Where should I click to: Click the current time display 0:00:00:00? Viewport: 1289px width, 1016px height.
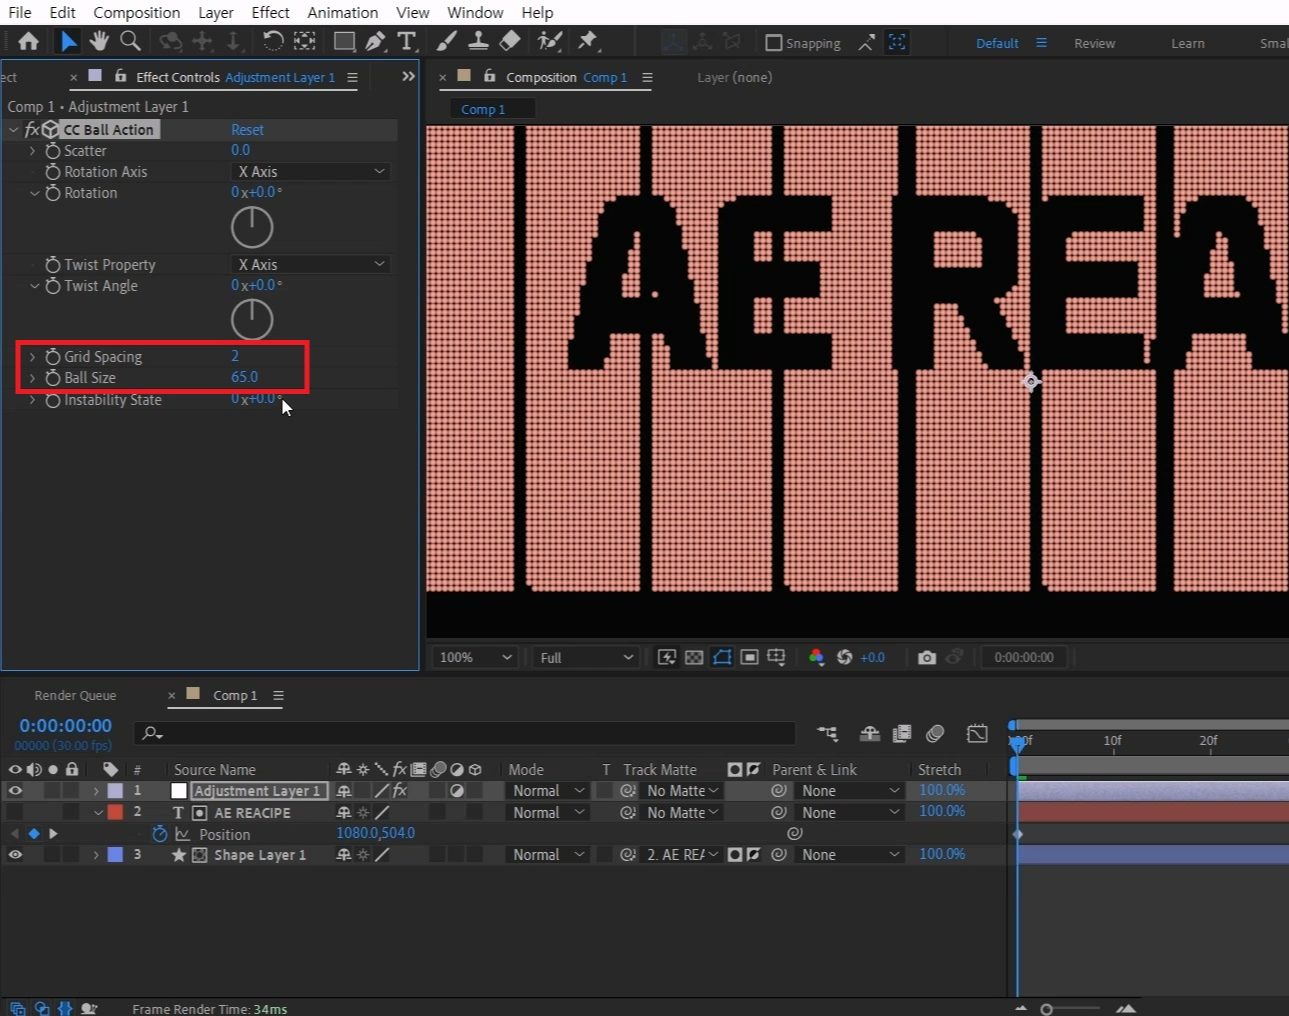click(66, 726)
